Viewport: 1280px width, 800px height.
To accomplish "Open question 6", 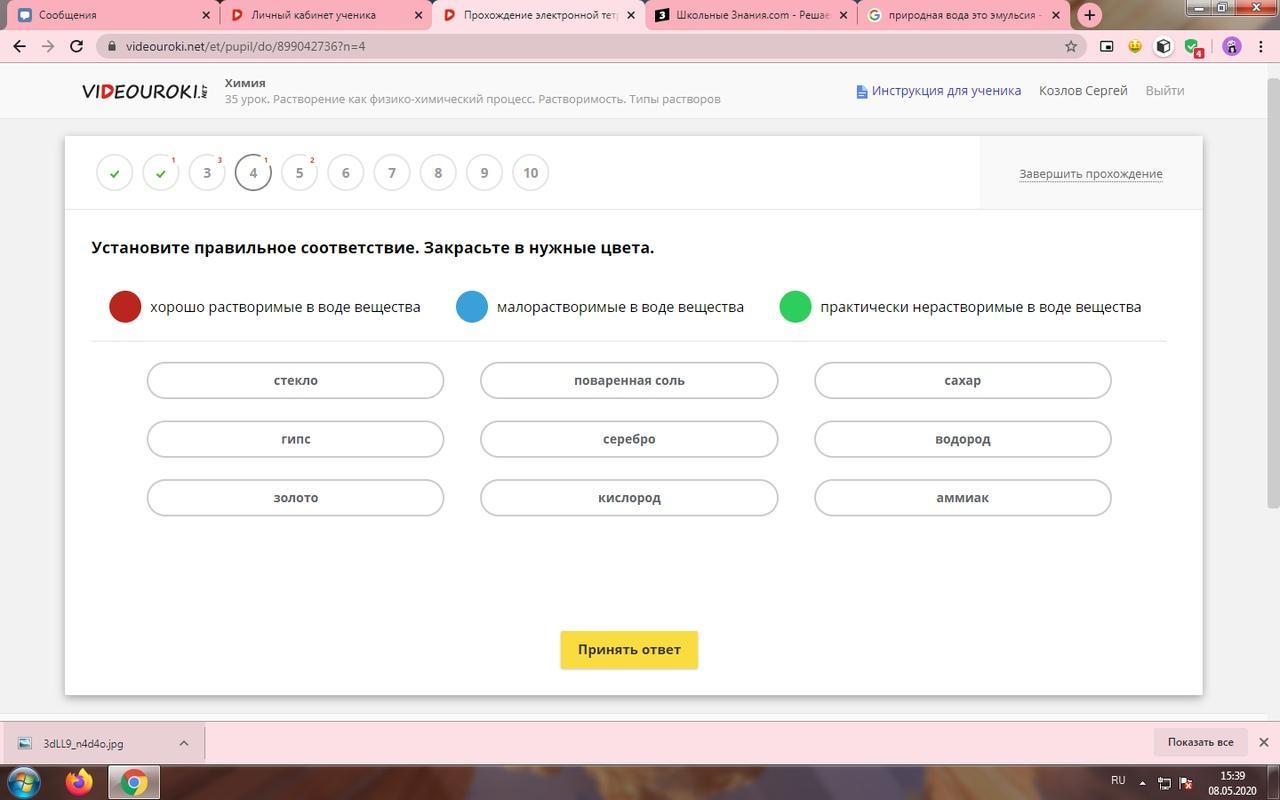I will (x=346, y=173).
